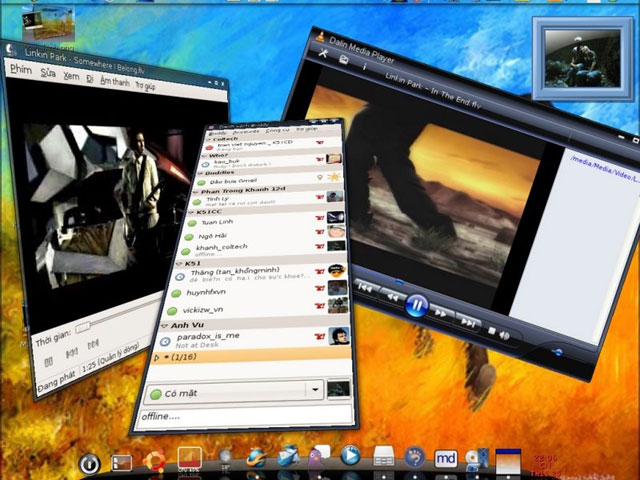
Task: Collapse the Anh Vu contact group
Action: pos(165,325)
